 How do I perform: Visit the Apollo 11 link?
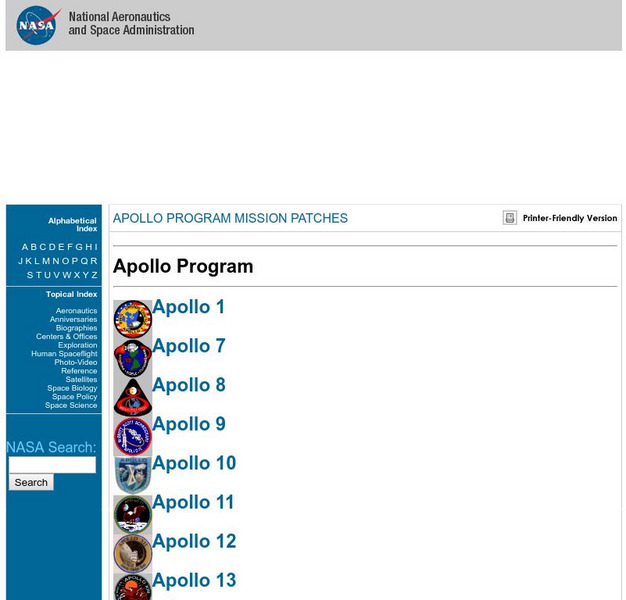click(x=193, y=502)
